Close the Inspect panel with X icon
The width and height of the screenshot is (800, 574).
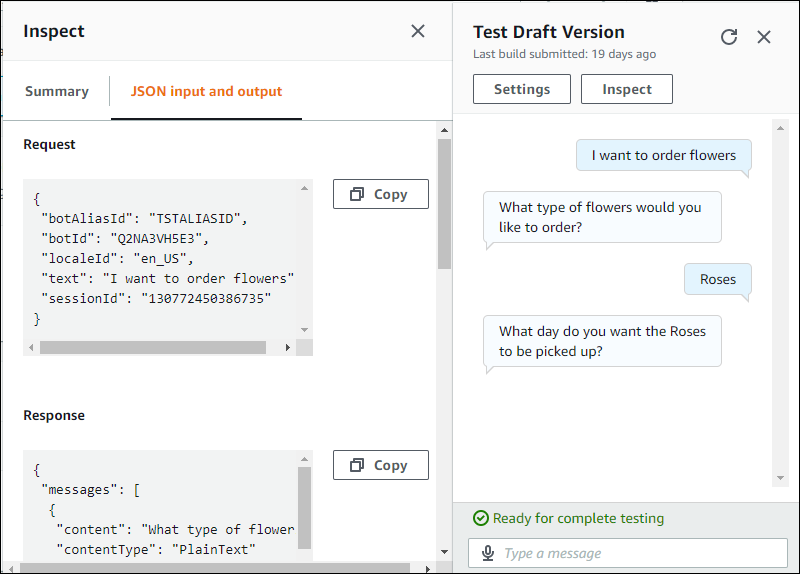418,31
